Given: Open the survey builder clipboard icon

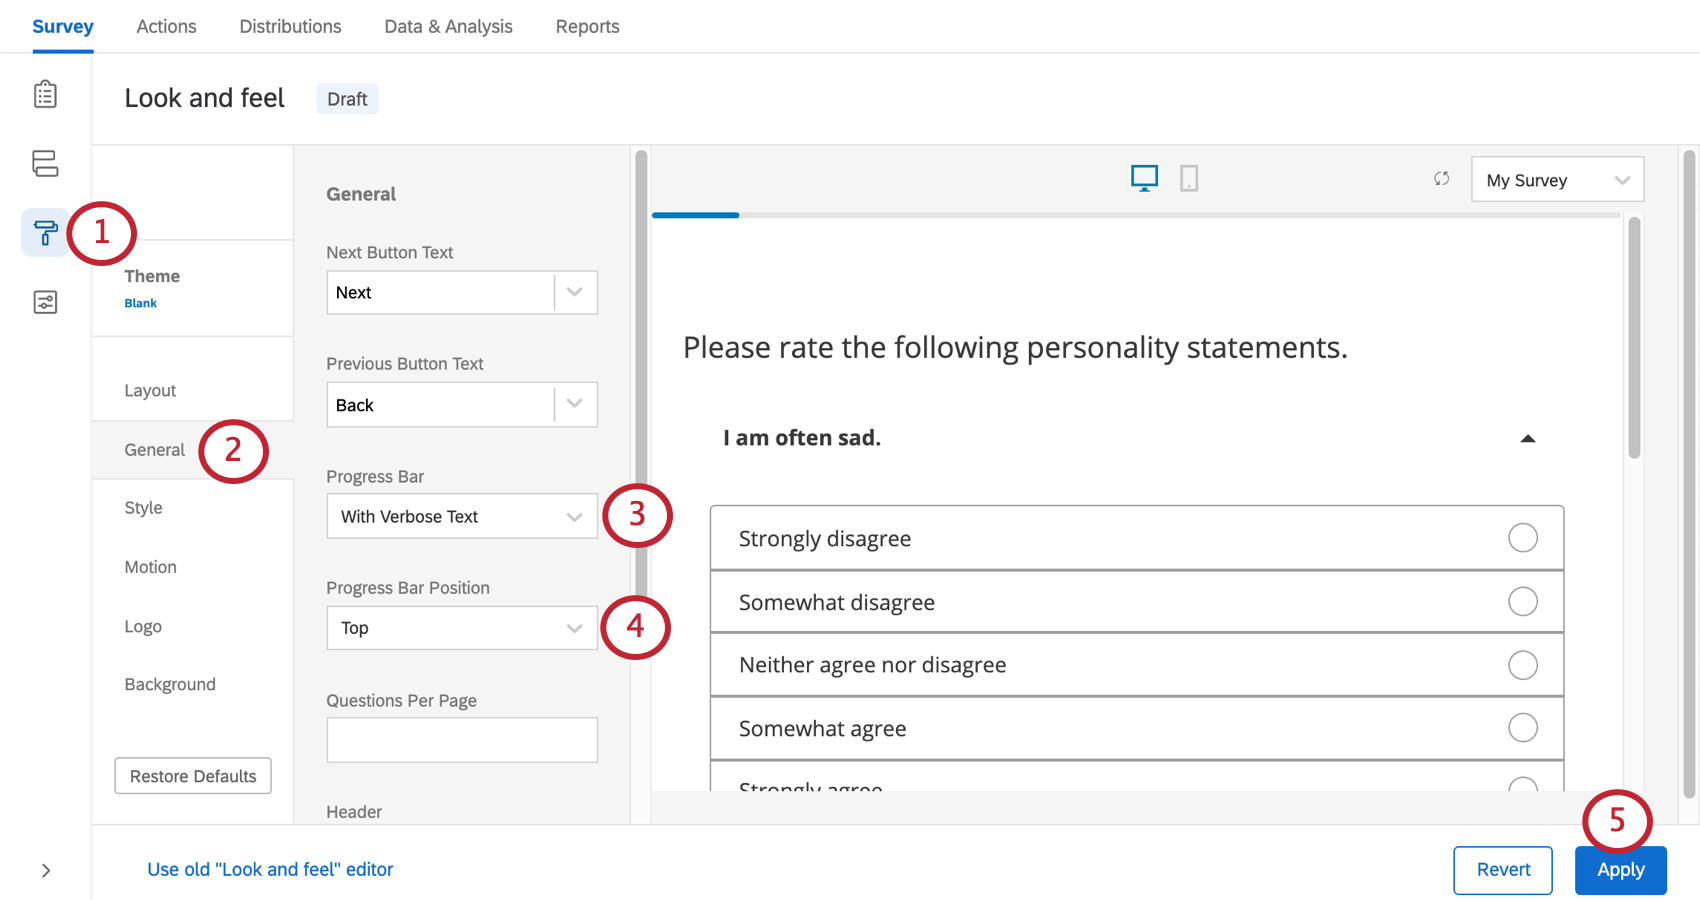Looking at the screenshot, I should click(45, 95).
